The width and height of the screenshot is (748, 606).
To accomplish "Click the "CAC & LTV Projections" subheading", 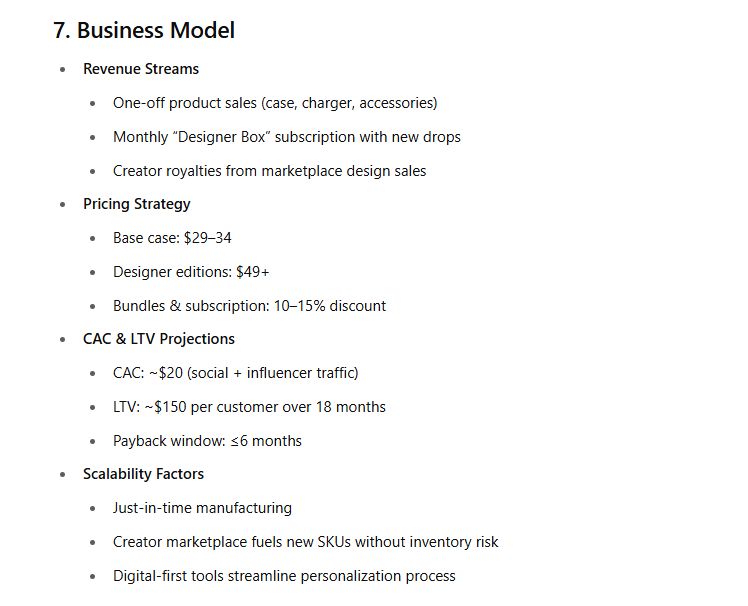I will tap(159, 339).
